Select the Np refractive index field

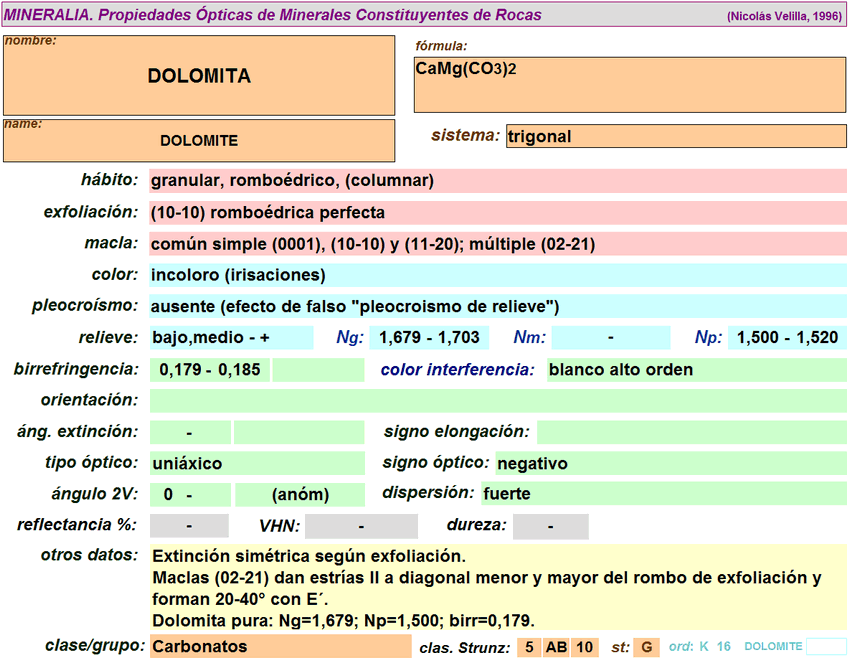pyautogui.click(x=787, y=338)
